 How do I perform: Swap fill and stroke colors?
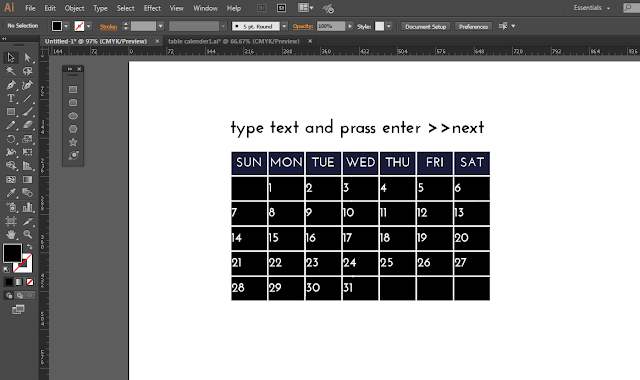pyautogui.click(x=29, y=247)
